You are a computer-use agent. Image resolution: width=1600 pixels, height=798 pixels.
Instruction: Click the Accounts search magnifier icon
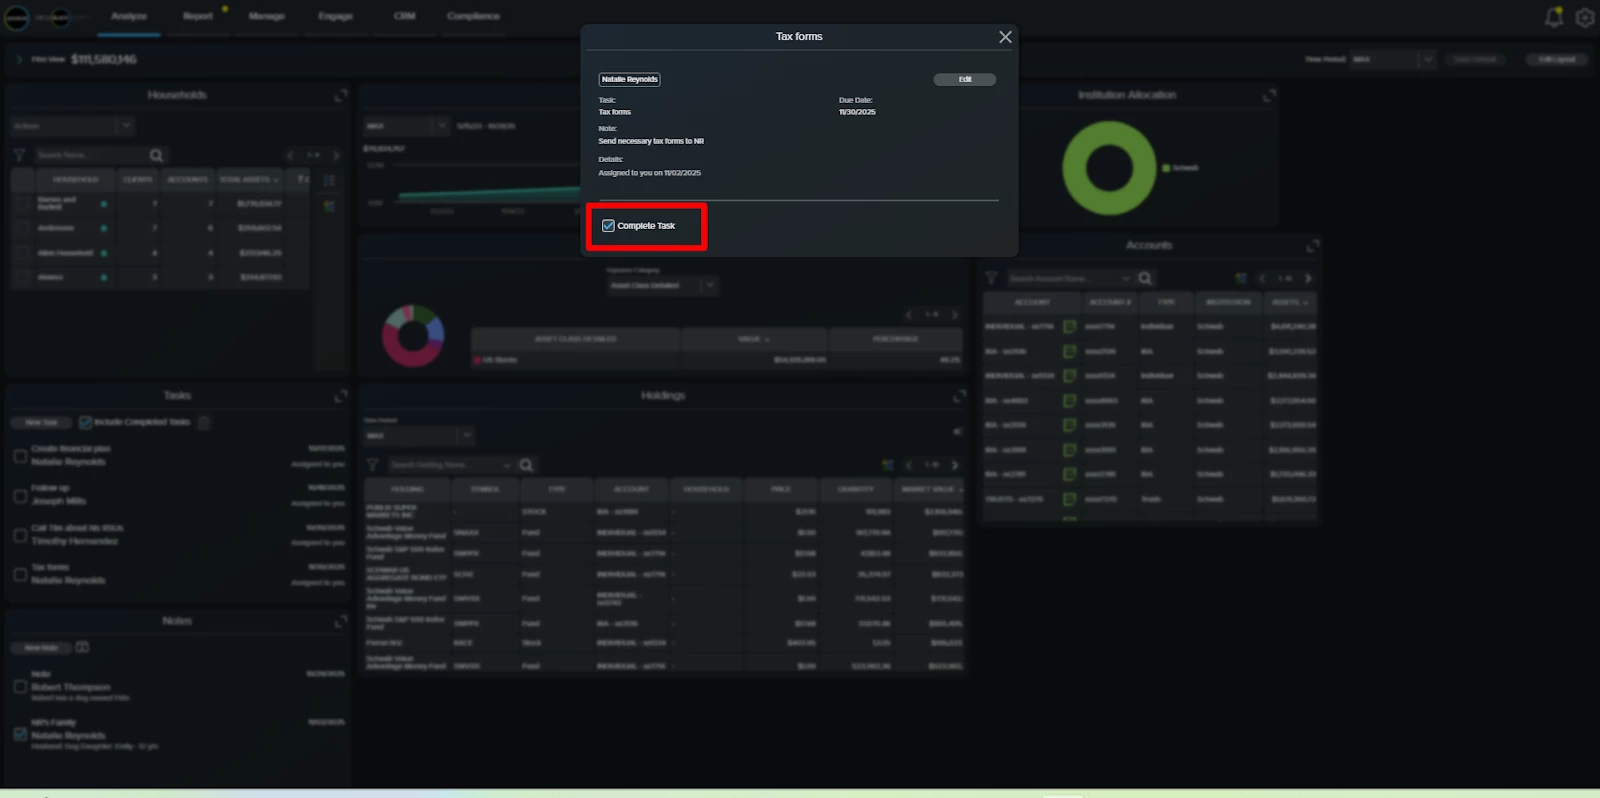coord(1145,278)
